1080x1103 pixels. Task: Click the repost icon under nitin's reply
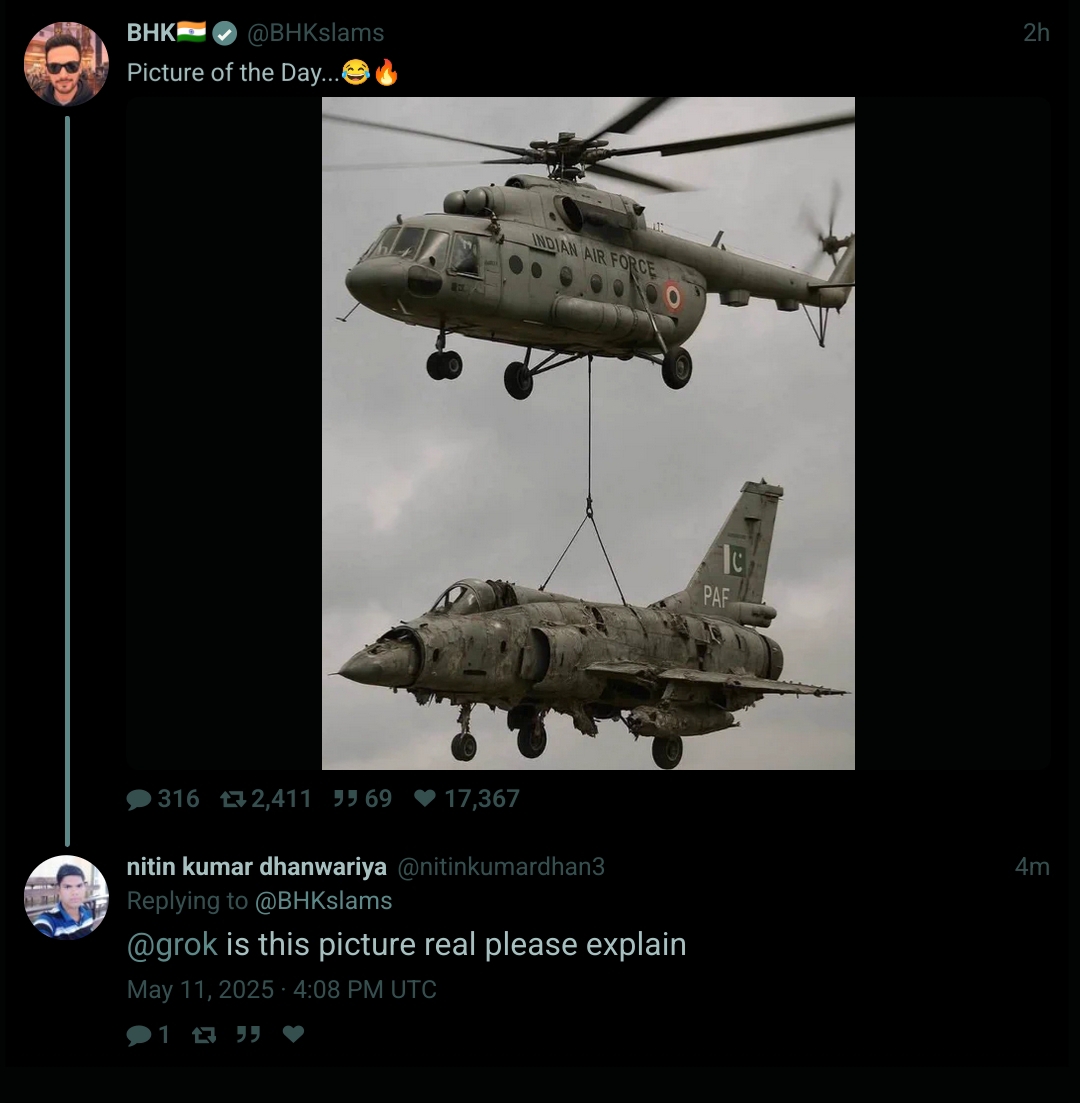[204, 1035]
